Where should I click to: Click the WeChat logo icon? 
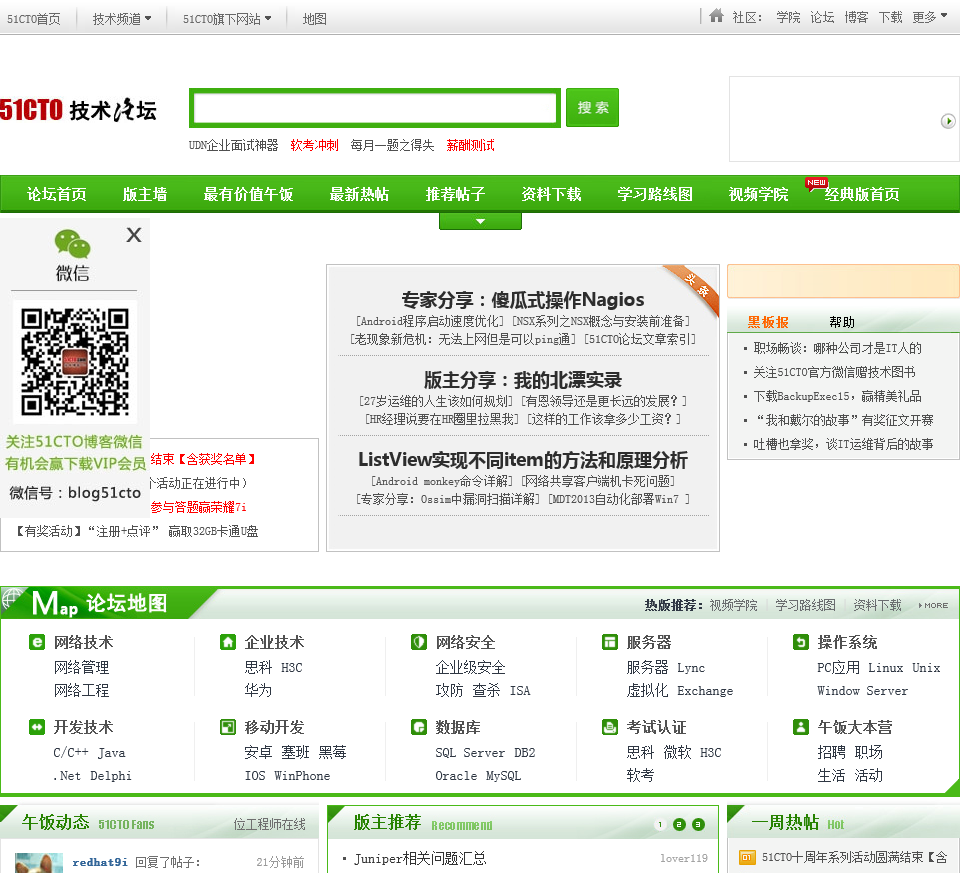pos(72,244)
